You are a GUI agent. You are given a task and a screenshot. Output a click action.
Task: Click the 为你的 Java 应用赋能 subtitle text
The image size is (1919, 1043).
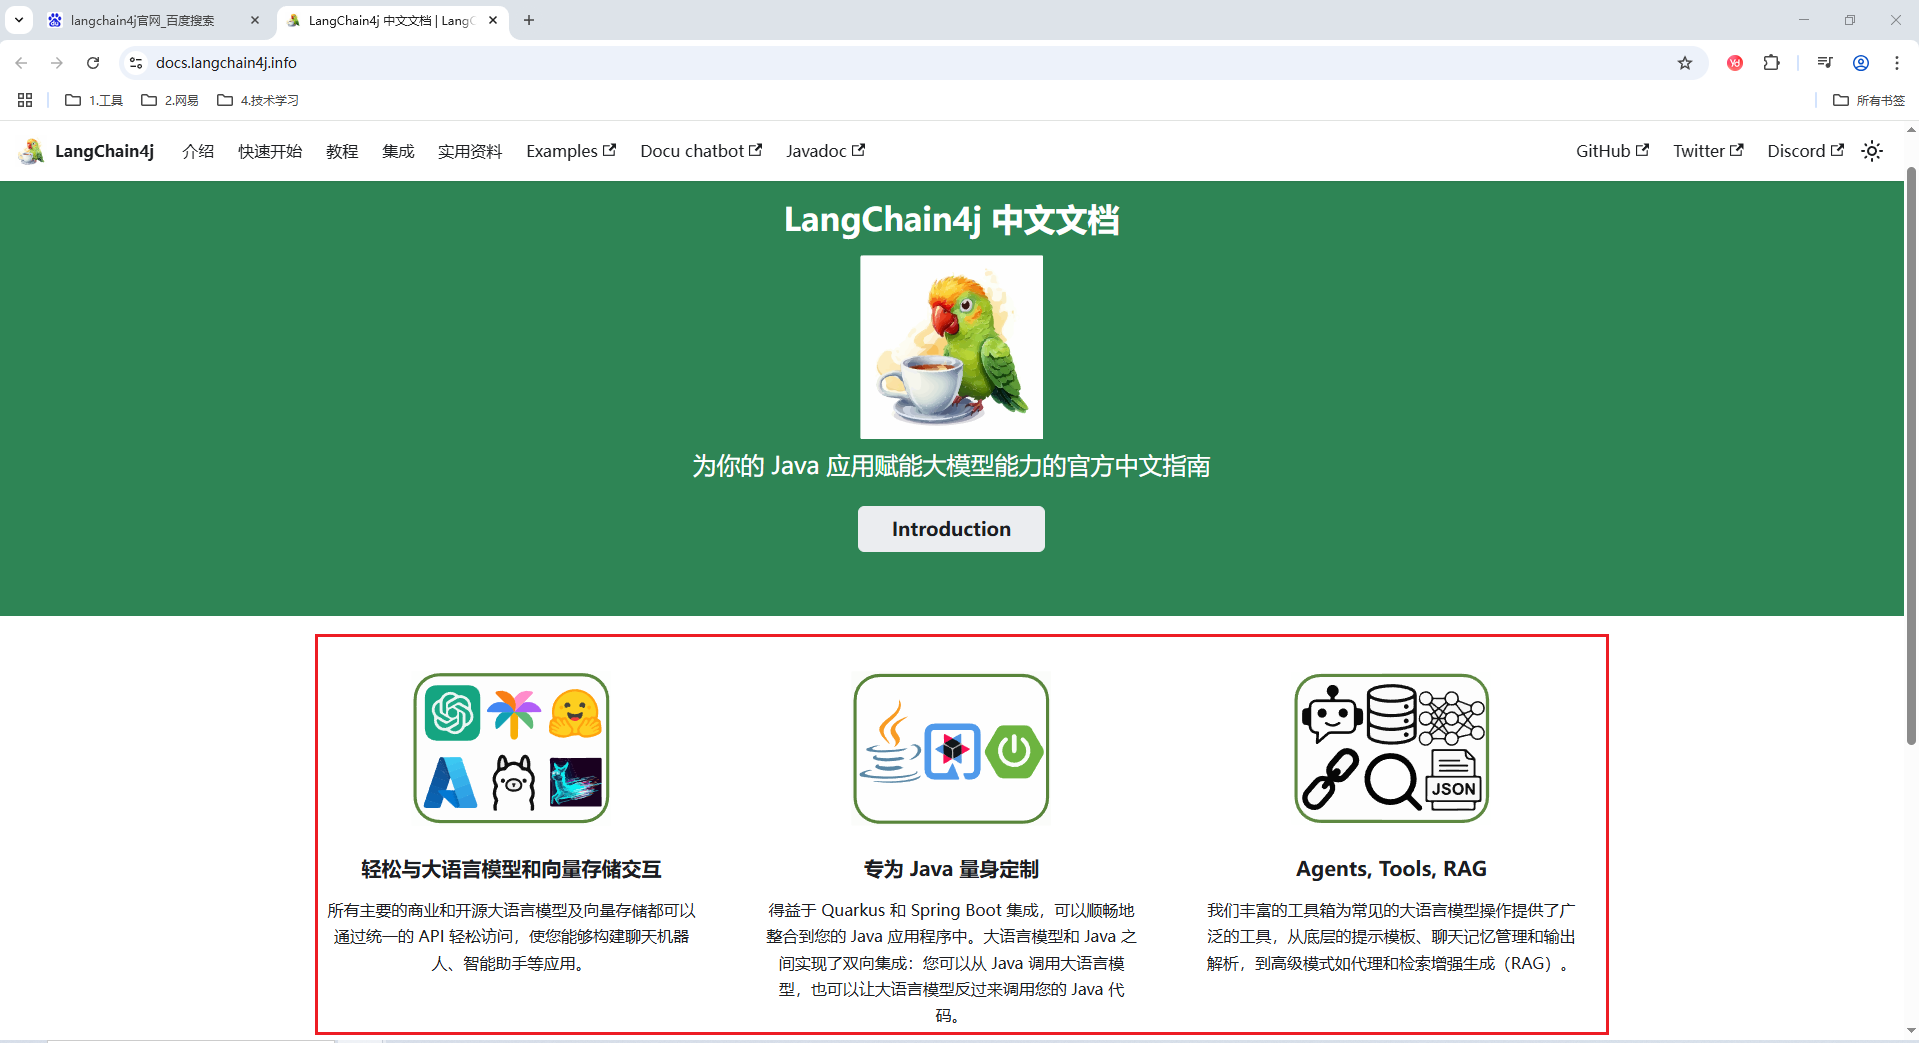(951, 466)
